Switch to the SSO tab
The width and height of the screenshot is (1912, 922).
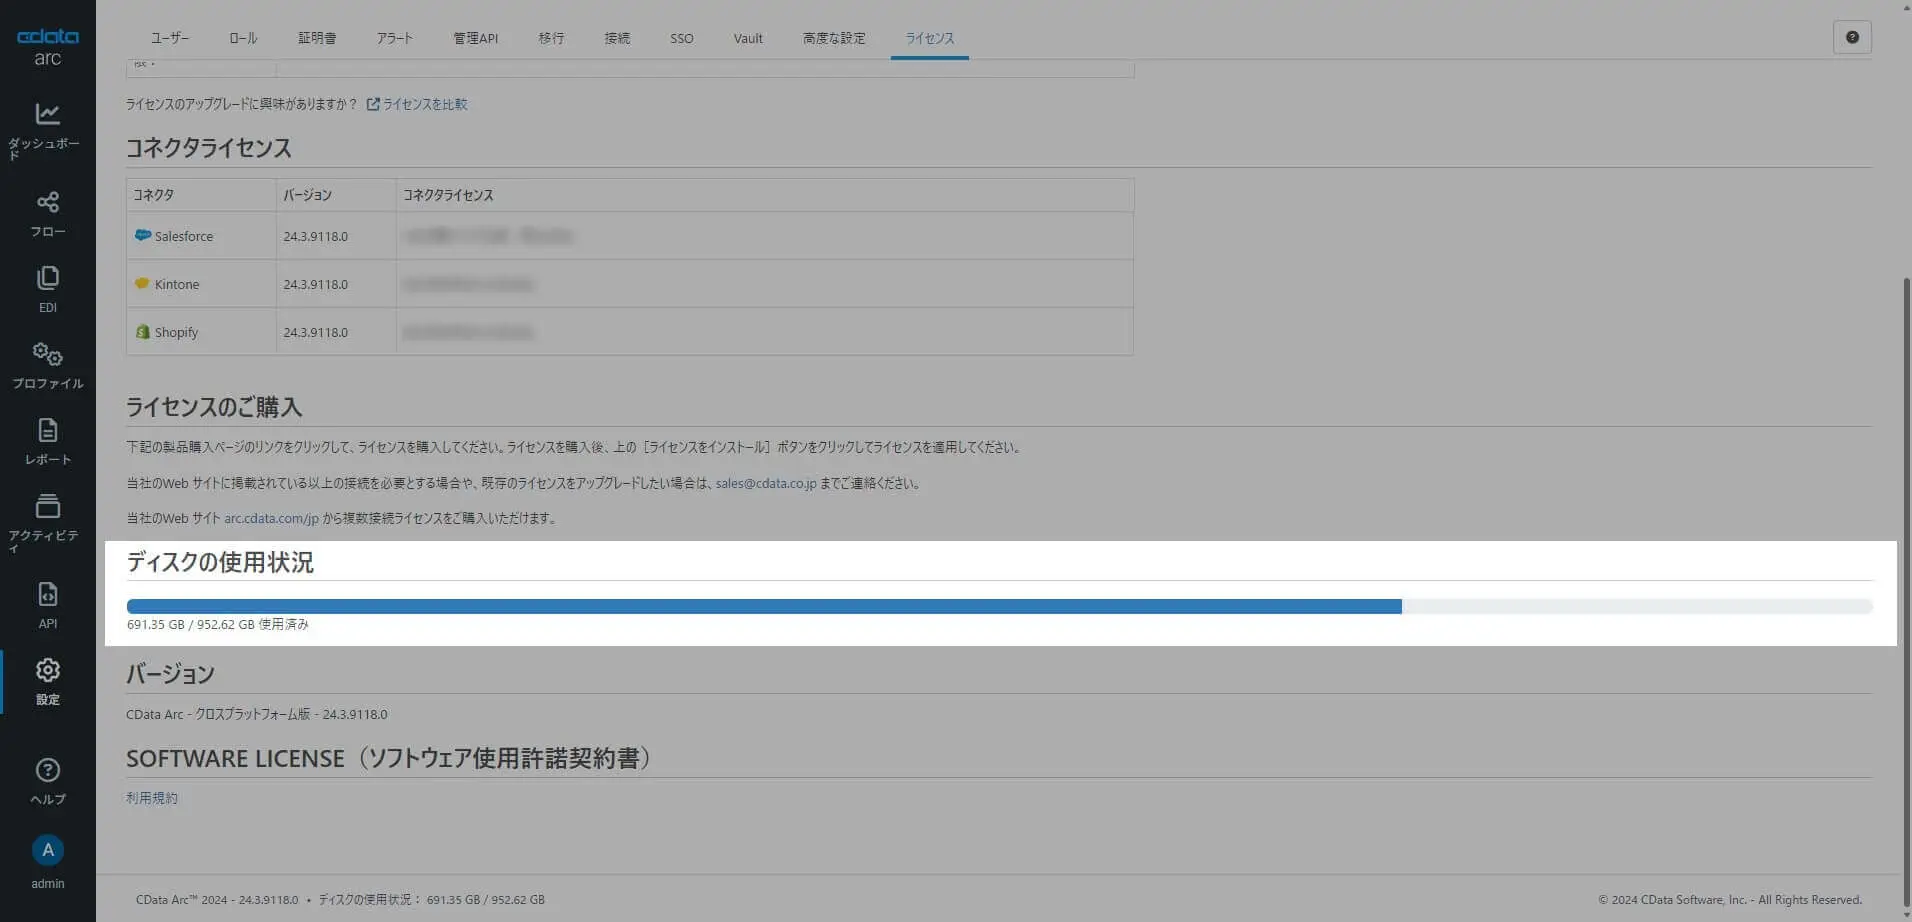point(682,38)
